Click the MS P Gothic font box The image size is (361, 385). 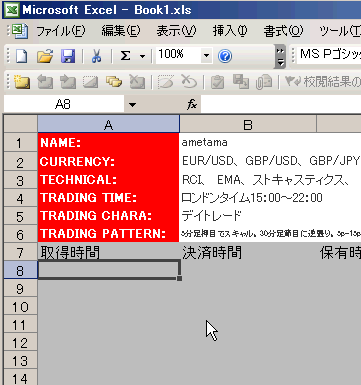pyautogui.click(x=330, y=55)
